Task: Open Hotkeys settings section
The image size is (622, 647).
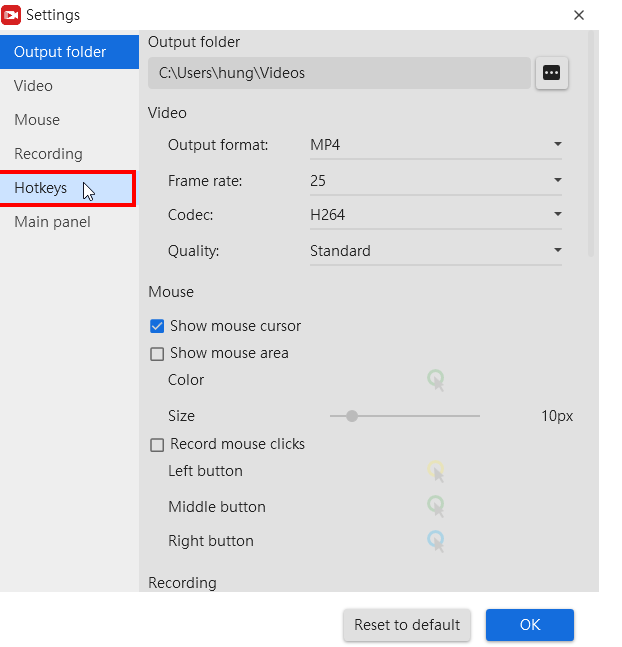Action: click(x=67, y=188)
